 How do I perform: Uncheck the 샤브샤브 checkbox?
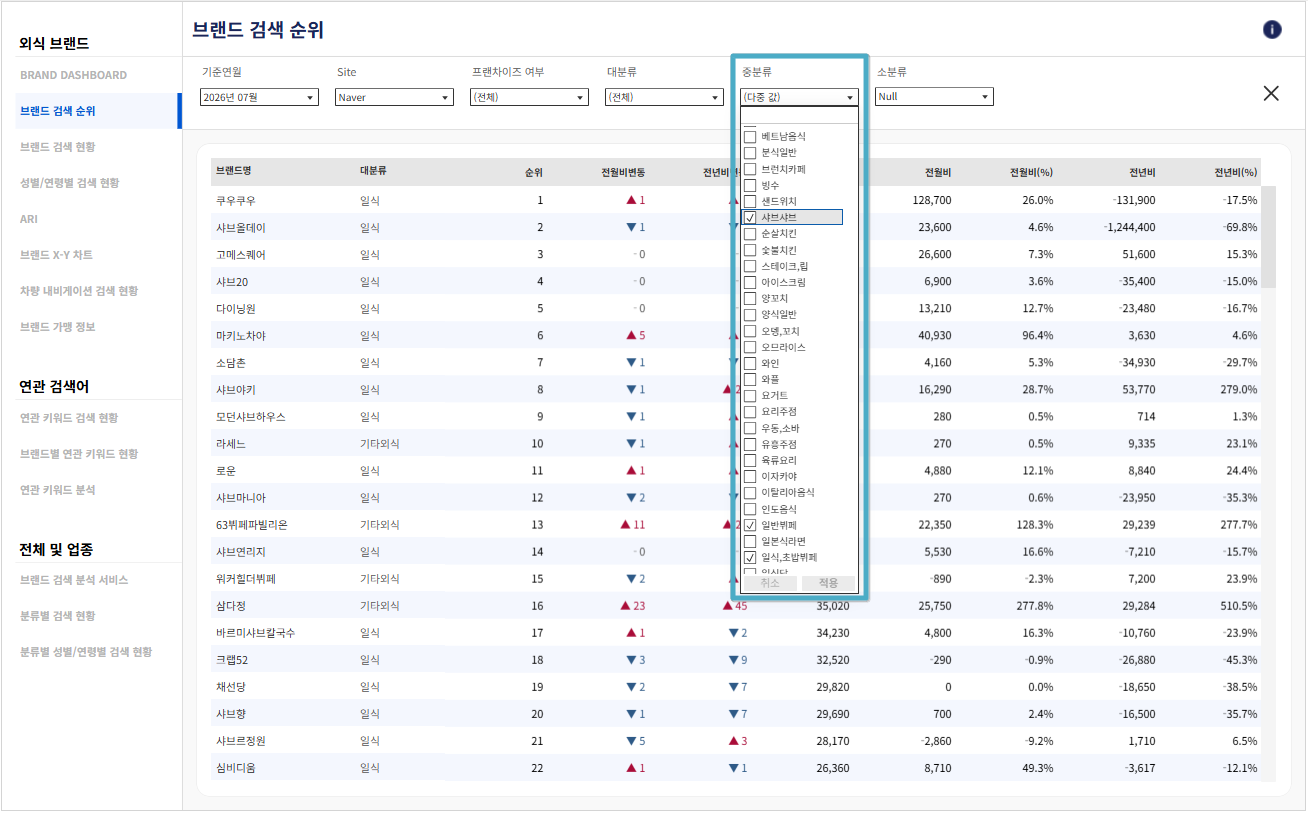750,217
